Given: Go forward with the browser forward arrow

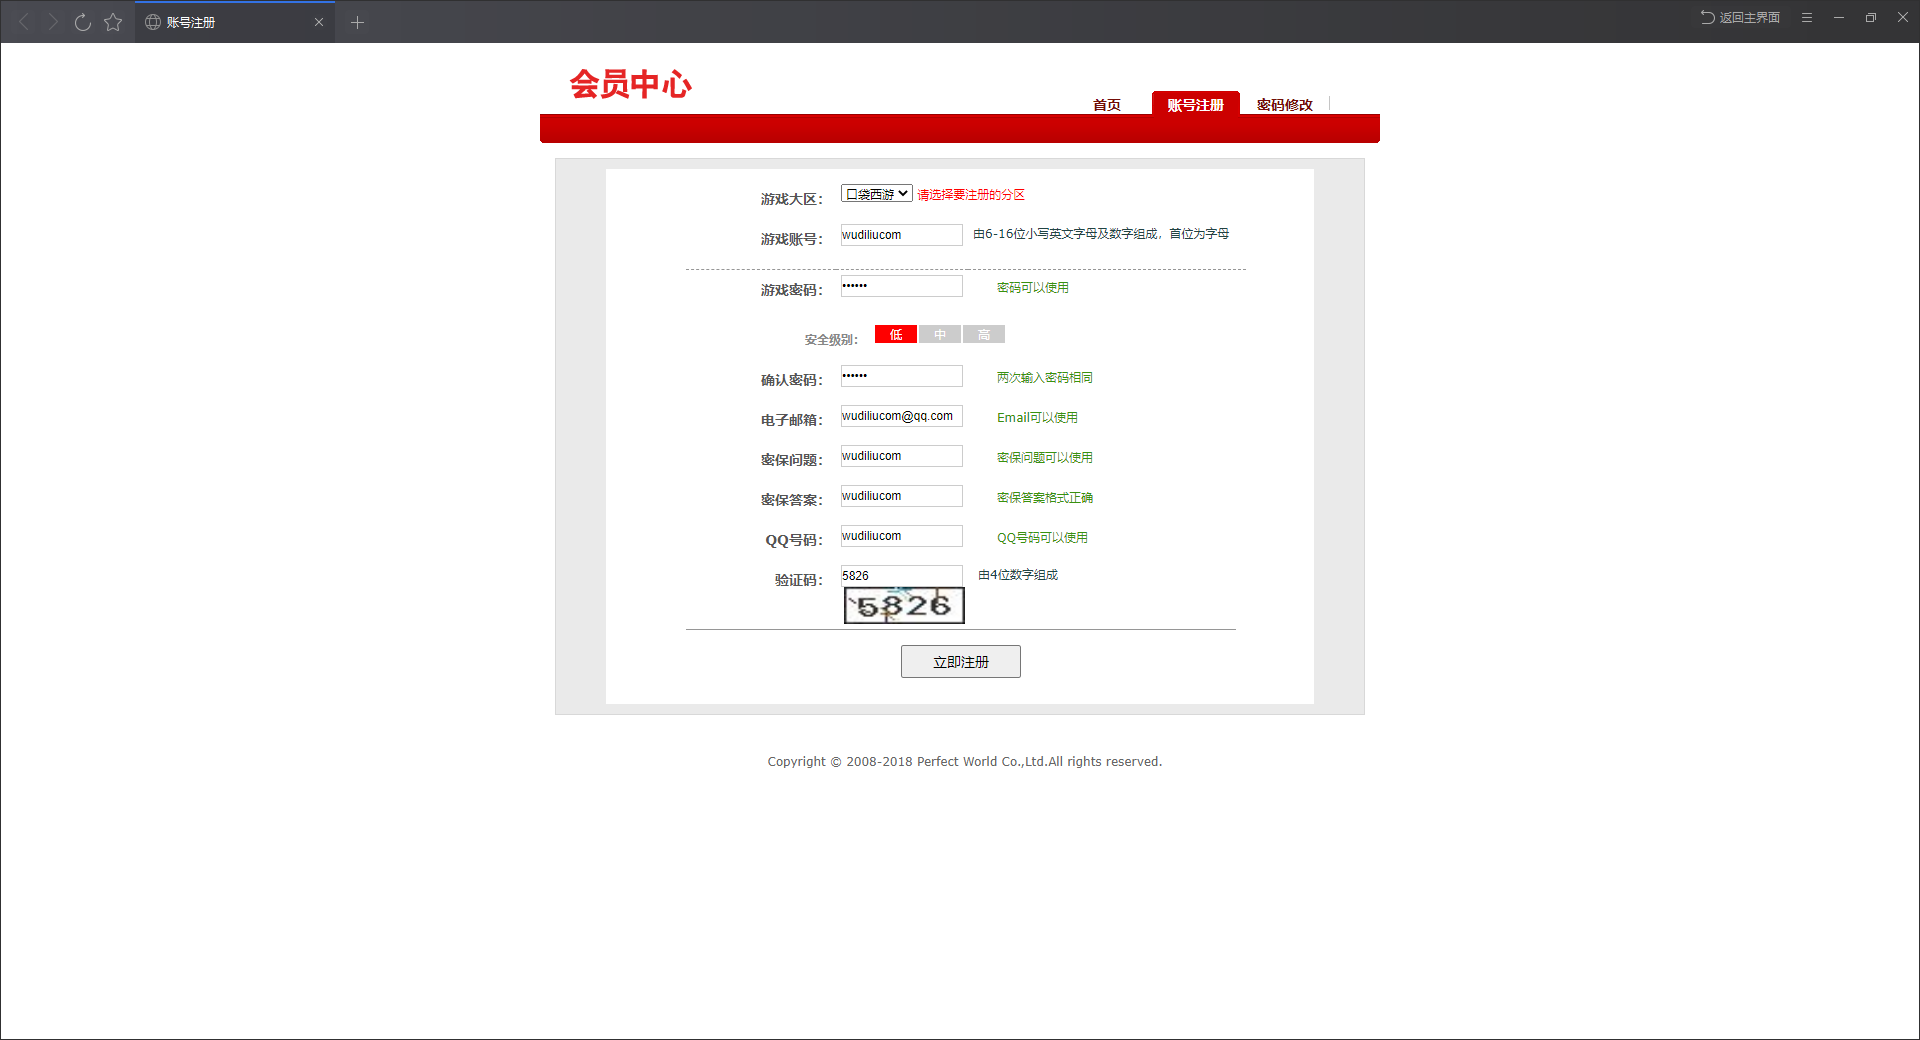Looking at the screenshot, I should point(53,22).
